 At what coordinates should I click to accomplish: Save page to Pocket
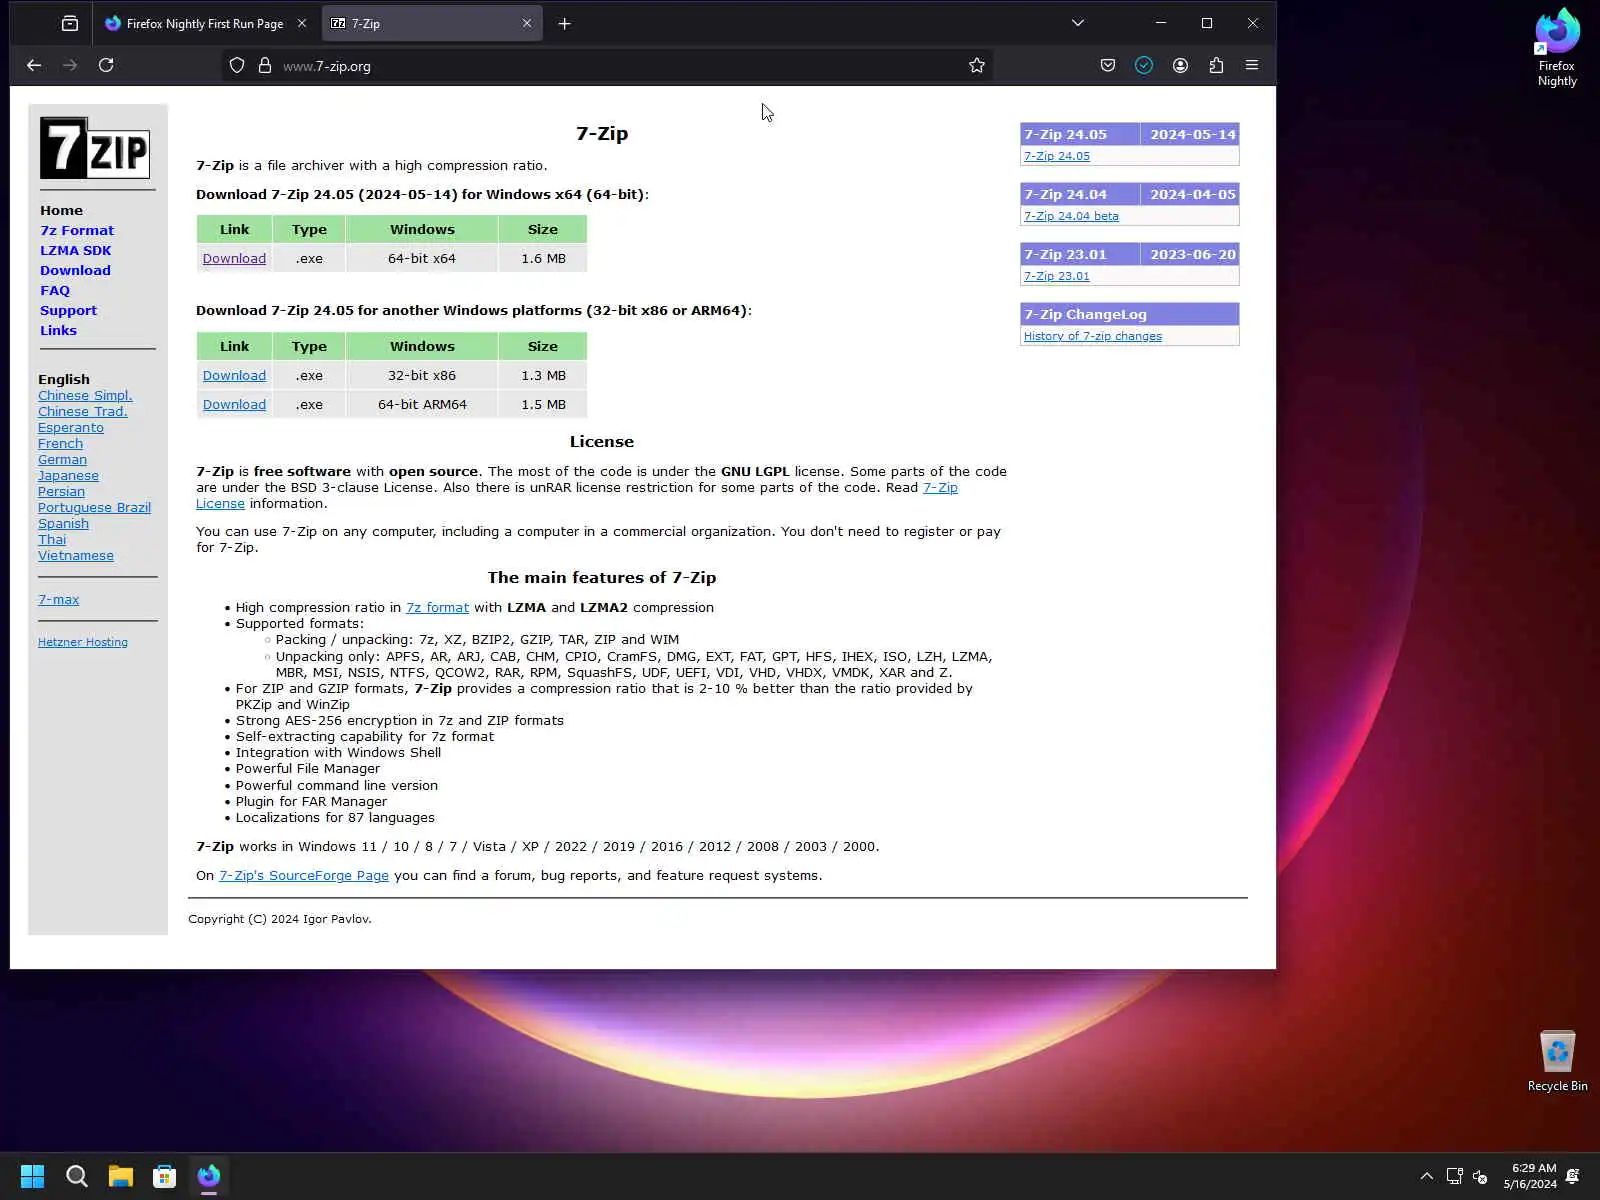click(x=1108, y=65)
